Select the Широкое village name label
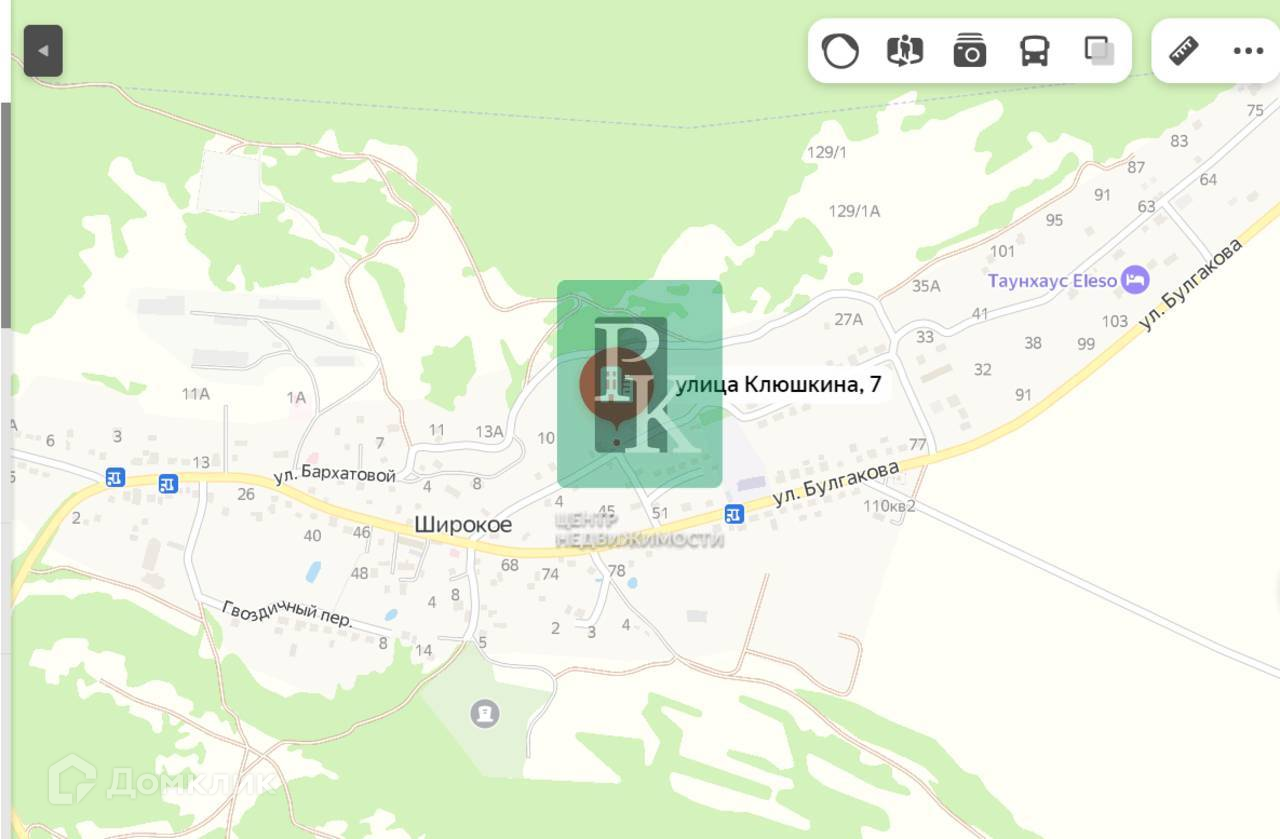This screenshot has height=839, width=1280. point(463,525)
